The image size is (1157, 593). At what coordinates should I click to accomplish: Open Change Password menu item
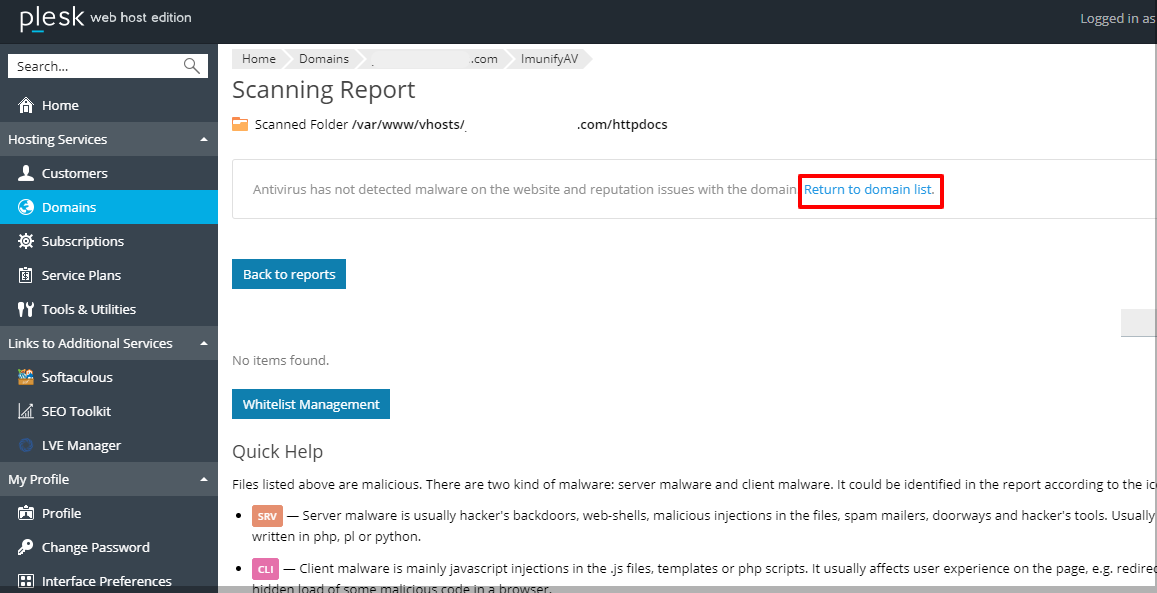coord(95,547)
